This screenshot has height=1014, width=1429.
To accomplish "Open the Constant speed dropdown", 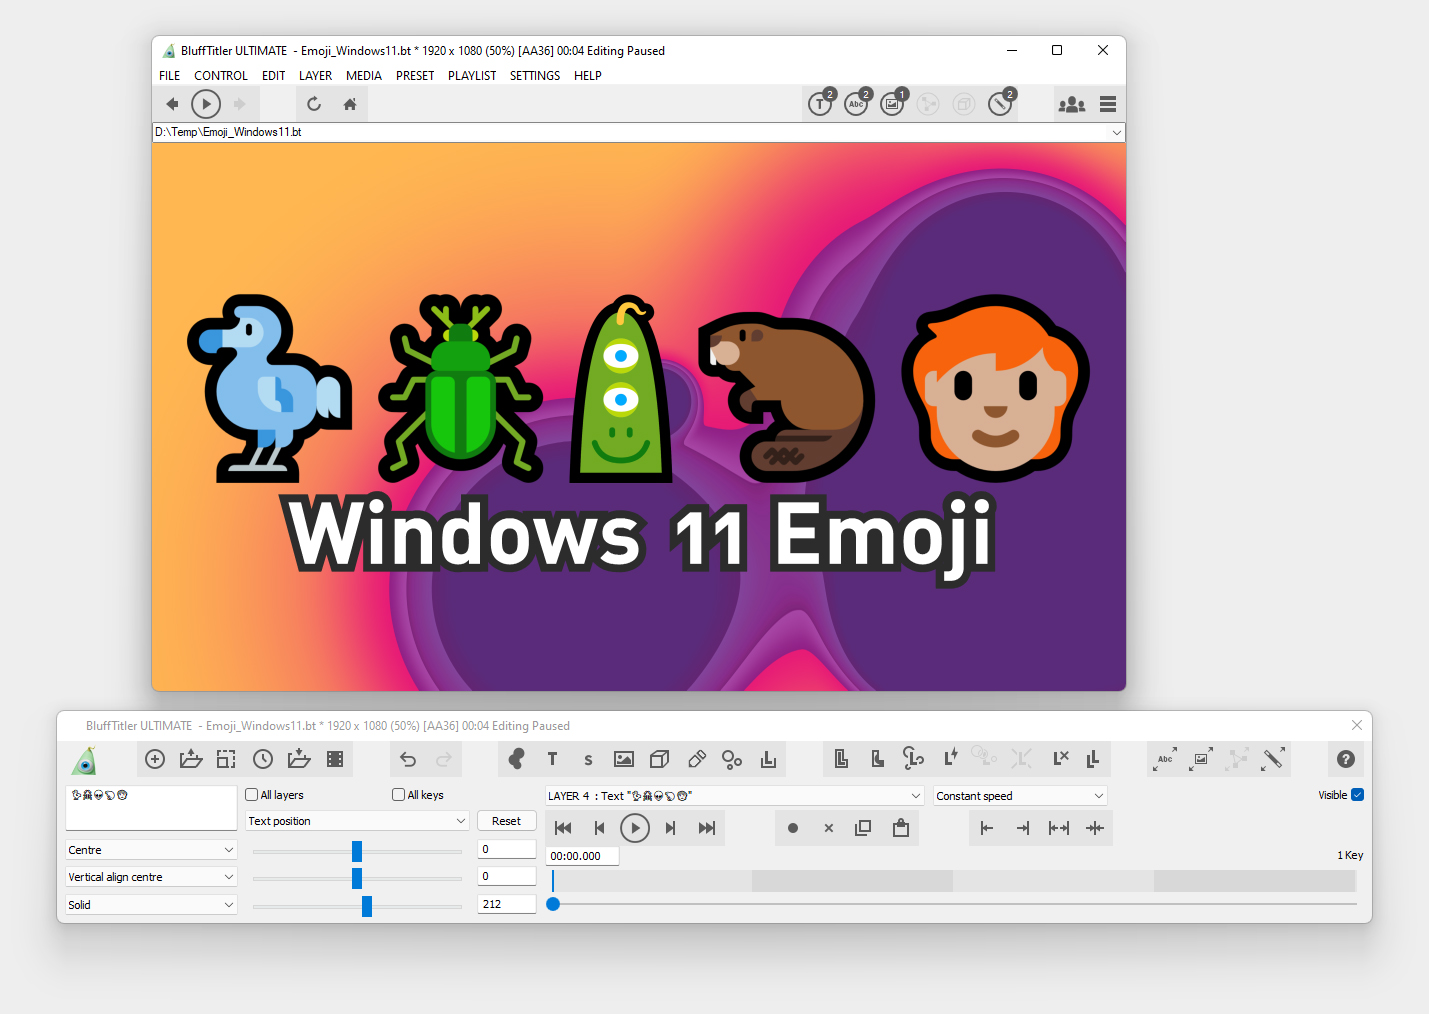I will click(x=1021, y=796).
